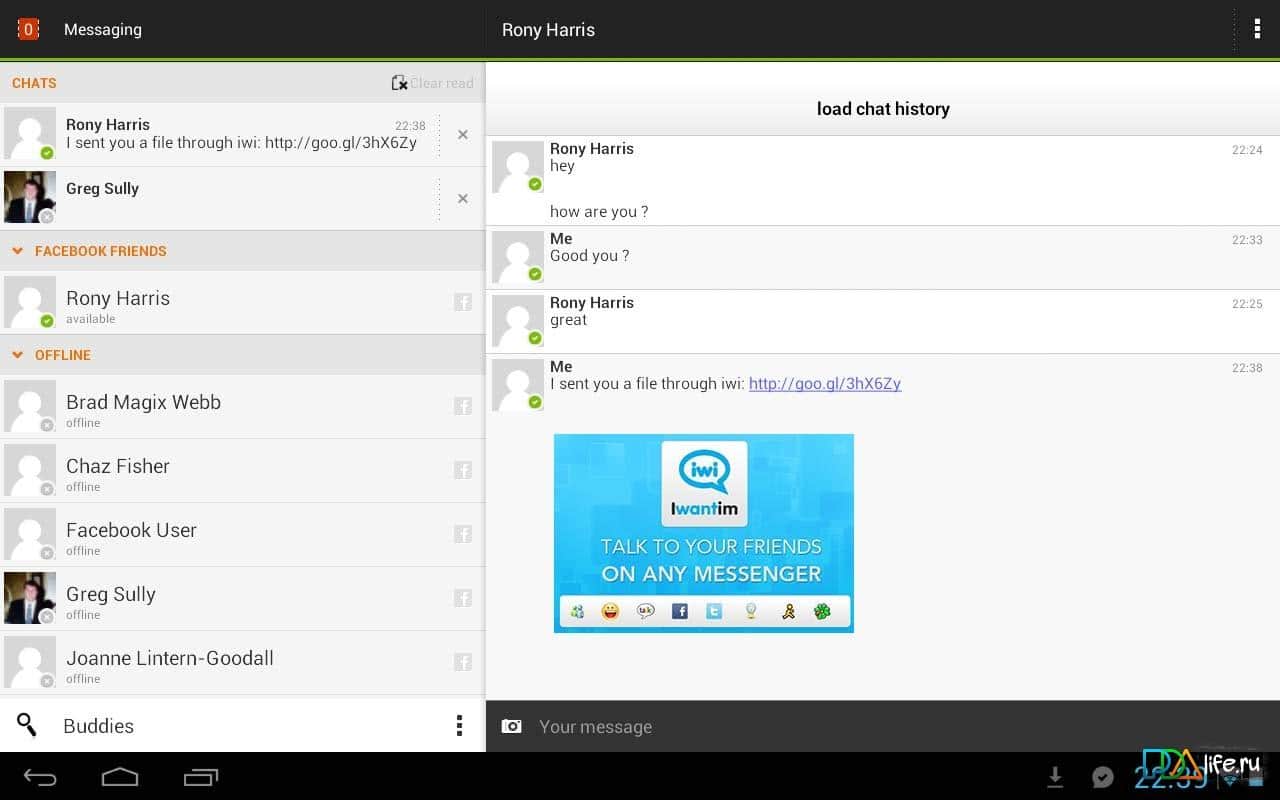Open the search magnifier icon near Buddies
The image size is (1280, 800).
(27, 725)
